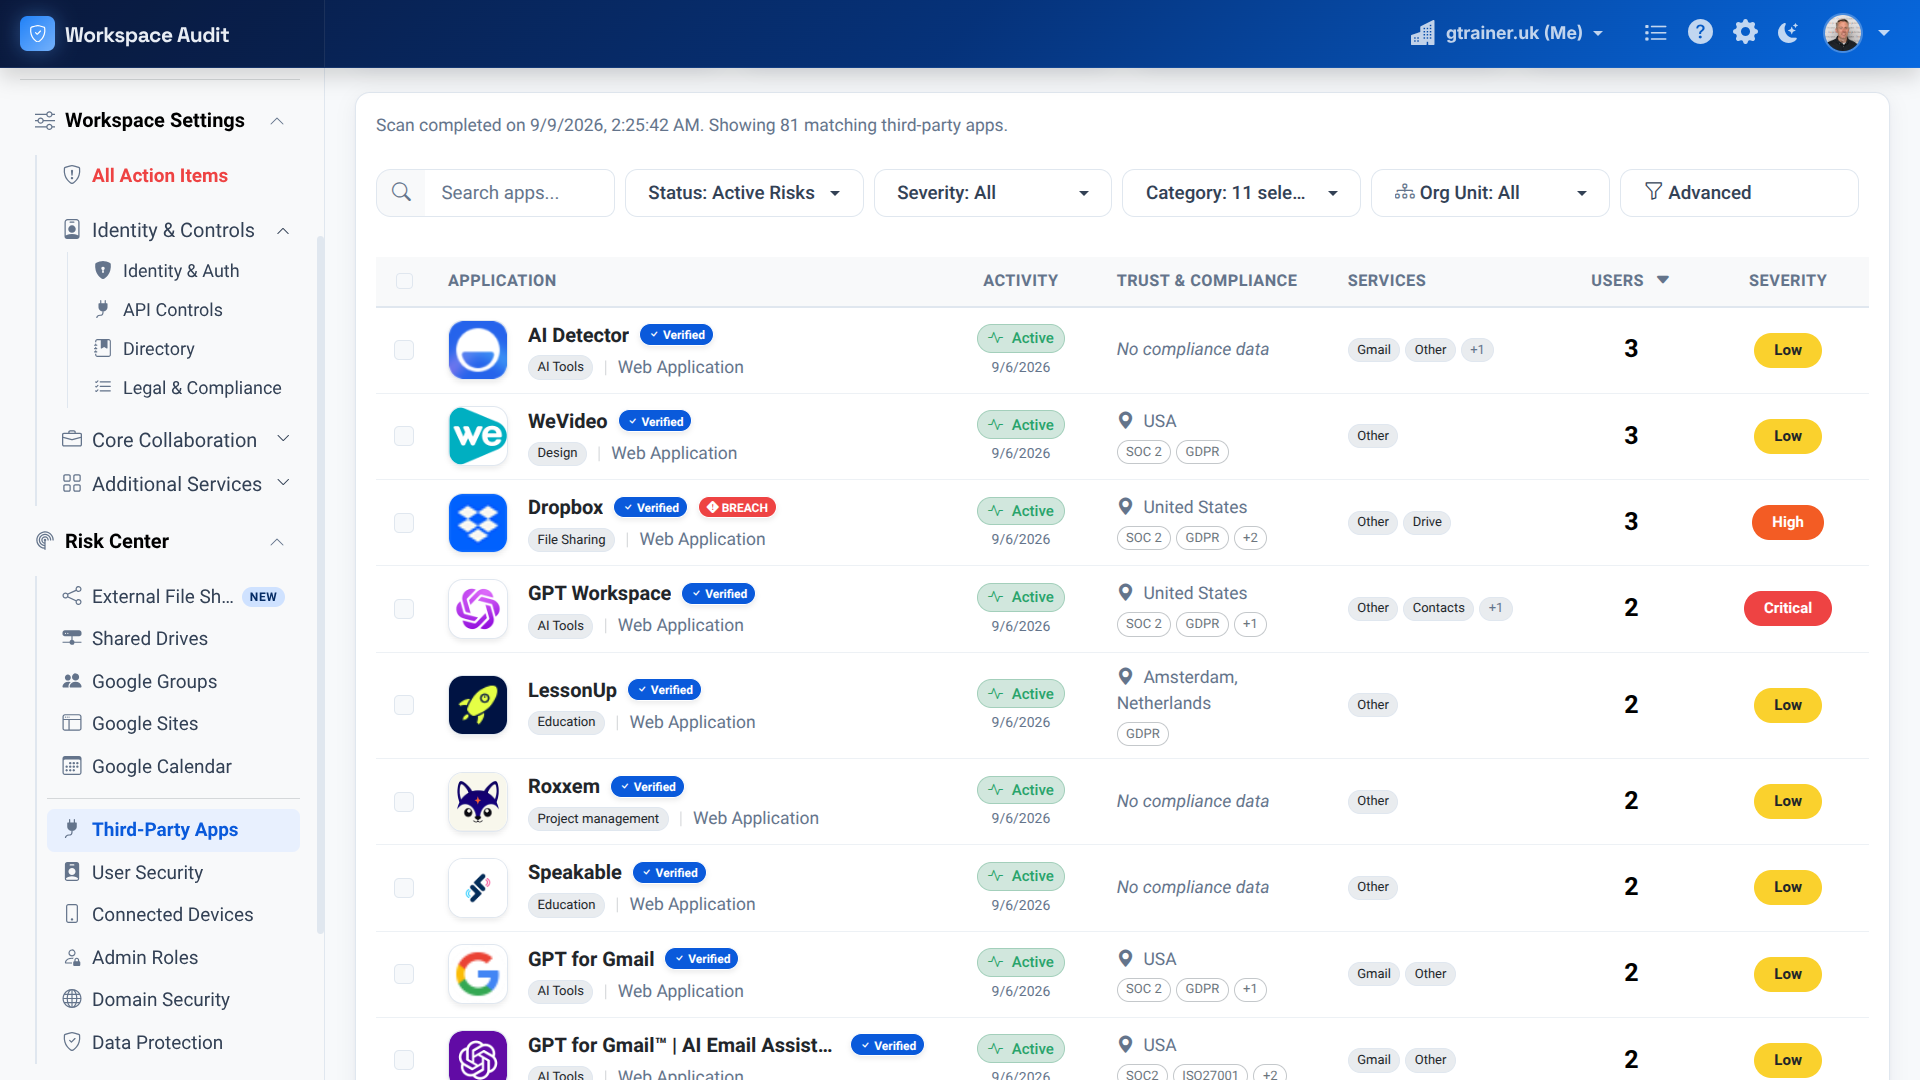
Task: Toggle the select-all checkbox in table header
Action: tap(404, 281)
